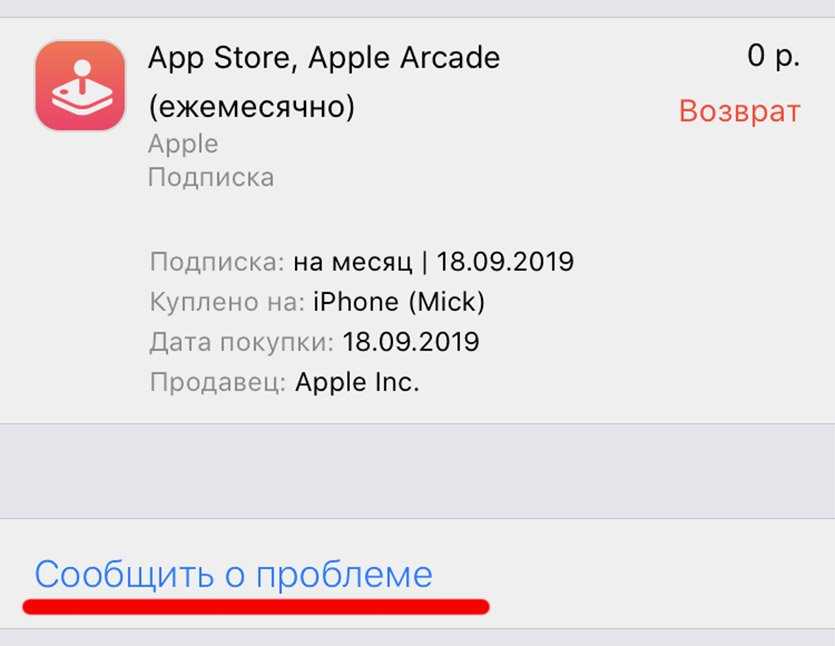Select the 'Подписка:' field label in details
This screenshot has width=835, height=646.
pyautogui.click(x=217, y=262)
